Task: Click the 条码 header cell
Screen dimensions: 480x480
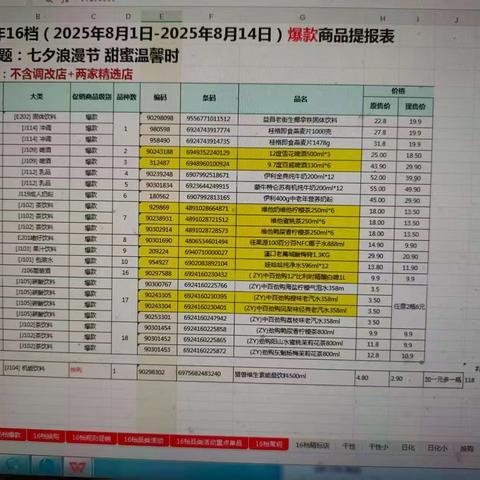Action: pos(209,98)
